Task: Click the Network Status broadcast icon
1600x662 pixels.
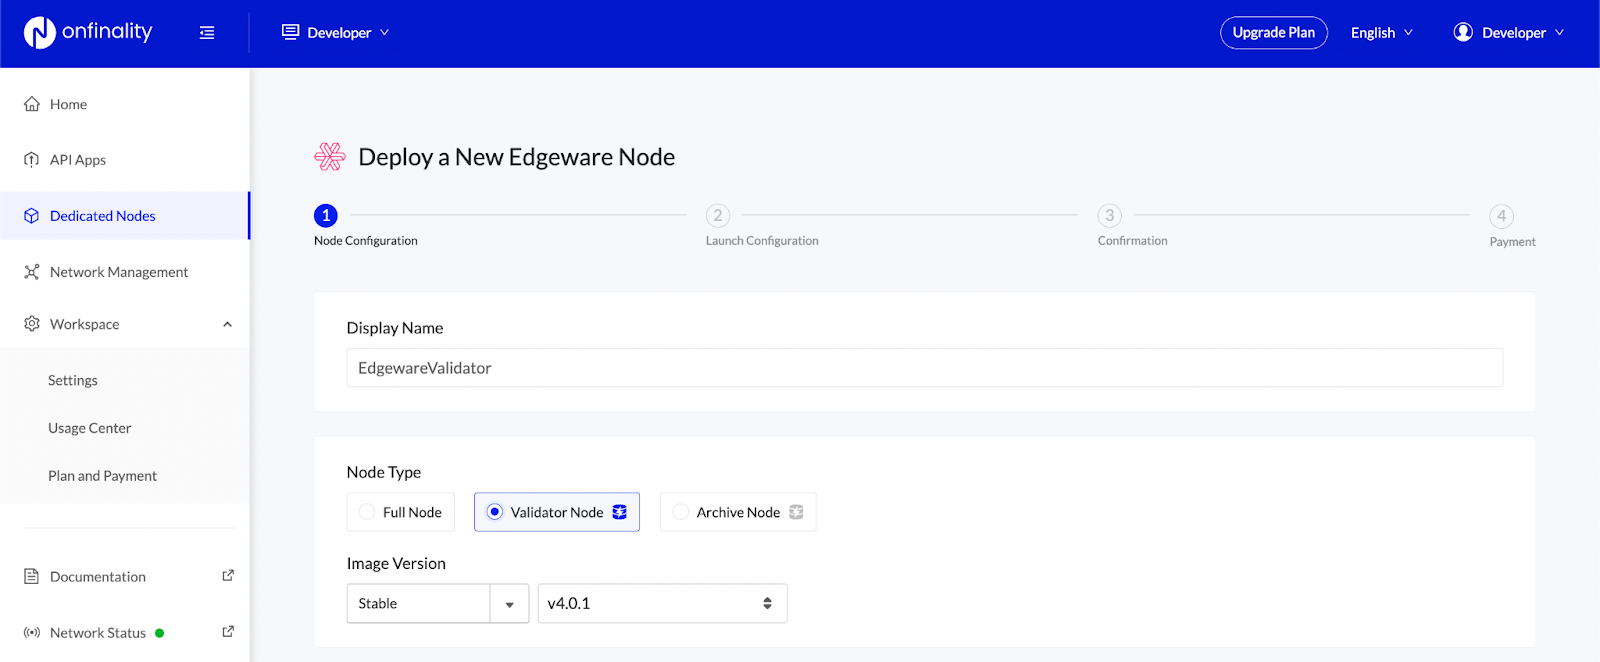Action: (x=32, y=633)
